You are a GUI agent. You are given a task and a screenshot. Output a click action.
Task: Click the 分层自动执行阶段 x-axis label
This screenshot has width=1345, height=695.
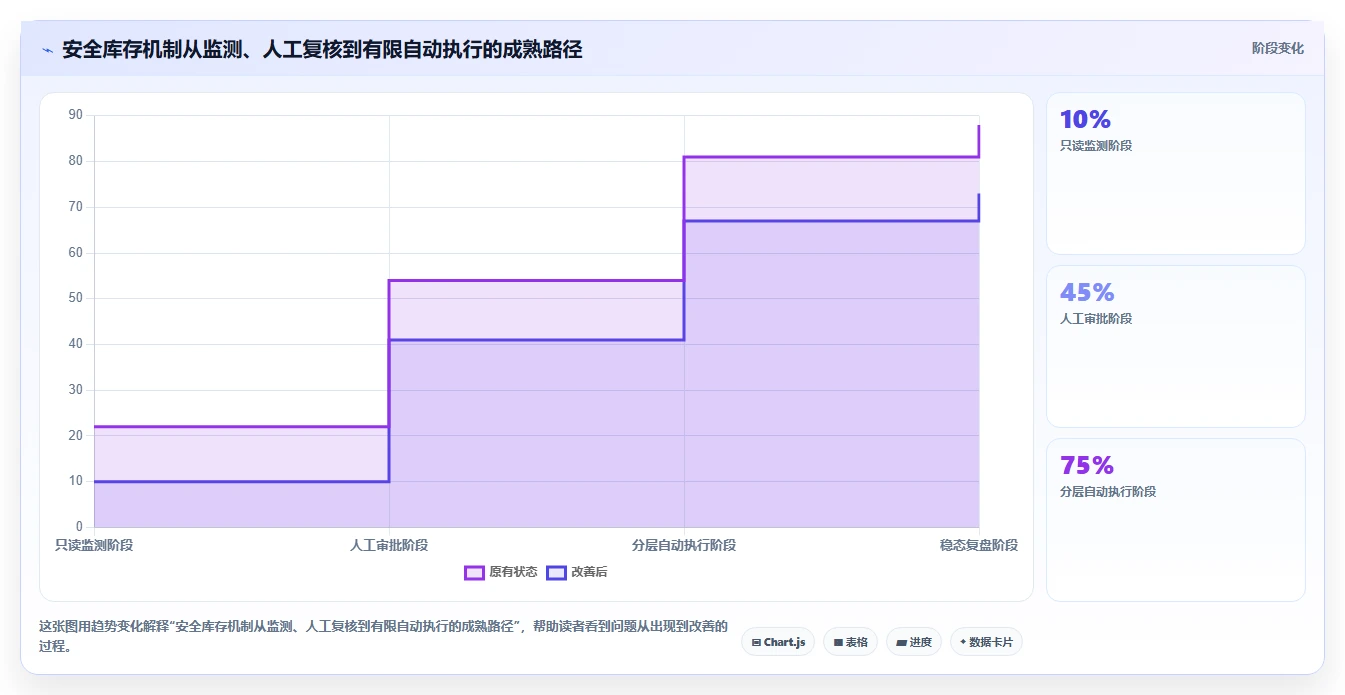[684, 545]
